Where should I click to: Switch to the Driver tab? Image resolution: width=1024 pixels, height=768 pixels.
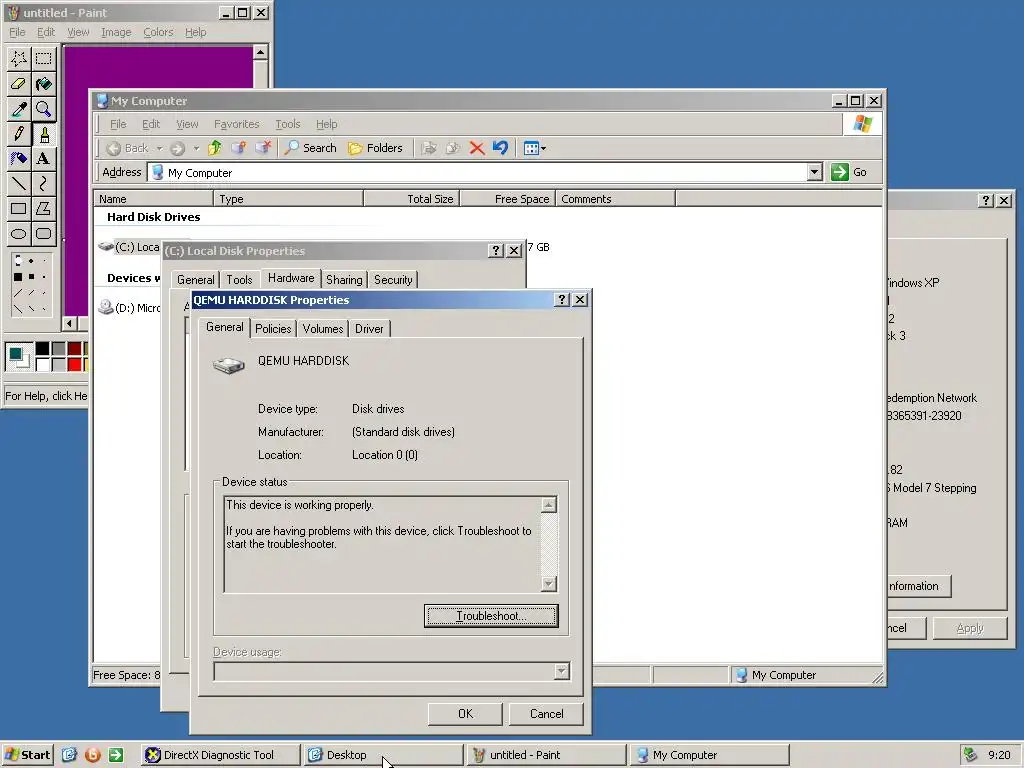tap(369, 328)
